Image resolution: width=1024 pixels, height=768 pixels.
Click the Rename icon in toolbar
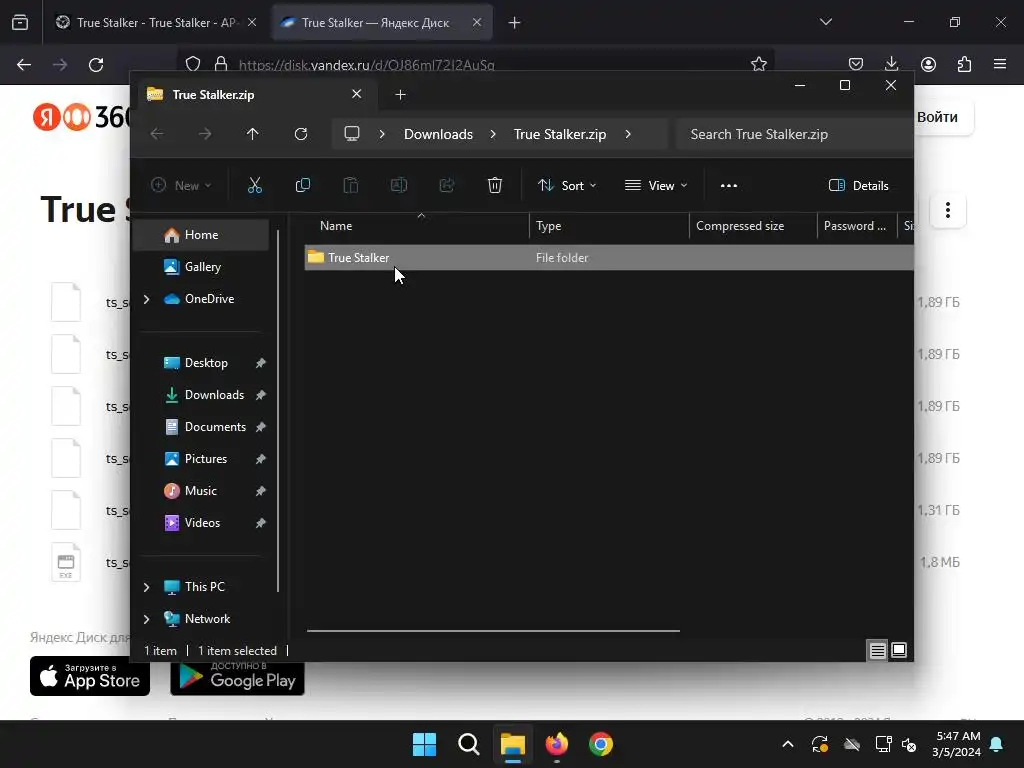(398, 185)
